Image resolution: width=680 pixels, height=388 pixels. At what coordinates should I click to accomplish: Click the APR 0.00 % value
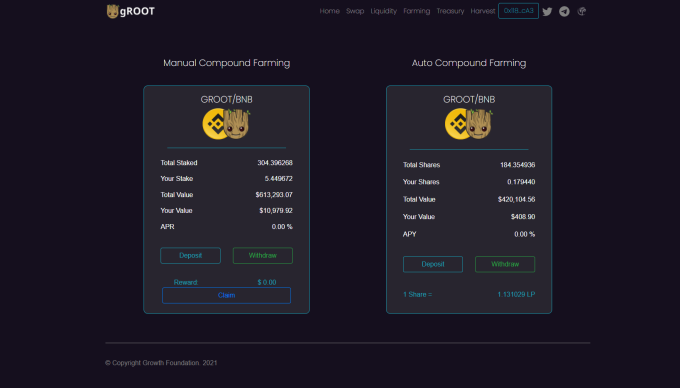pyautogui.click(x=282, y=227)
